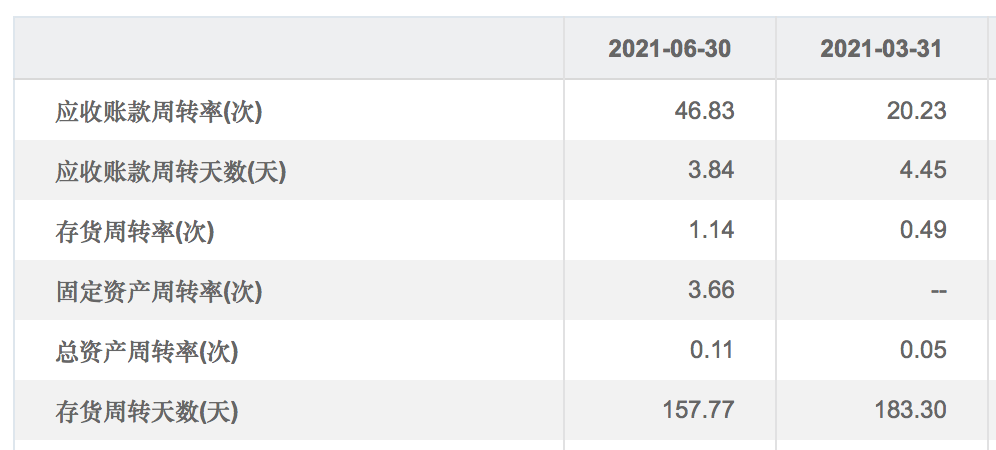Viewport: 996px width, 450px height.
Task: Select the 总资产周转率(次) row label
Action: click(x=147, y=351)
